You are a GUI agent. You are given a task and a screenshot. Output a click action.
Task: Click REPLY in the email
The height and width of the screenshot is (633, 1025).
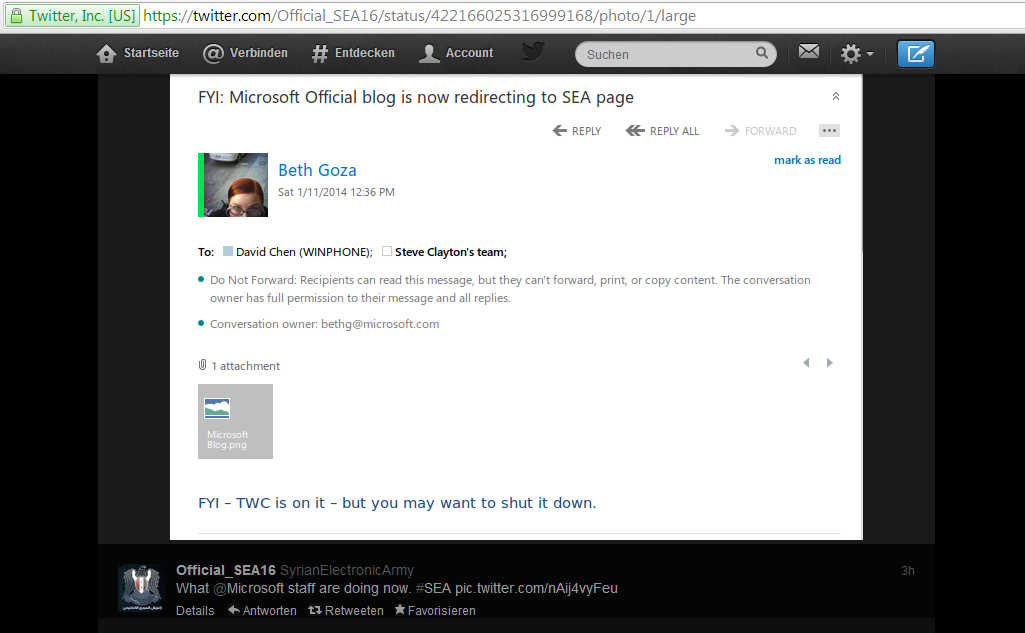[577, 131]
